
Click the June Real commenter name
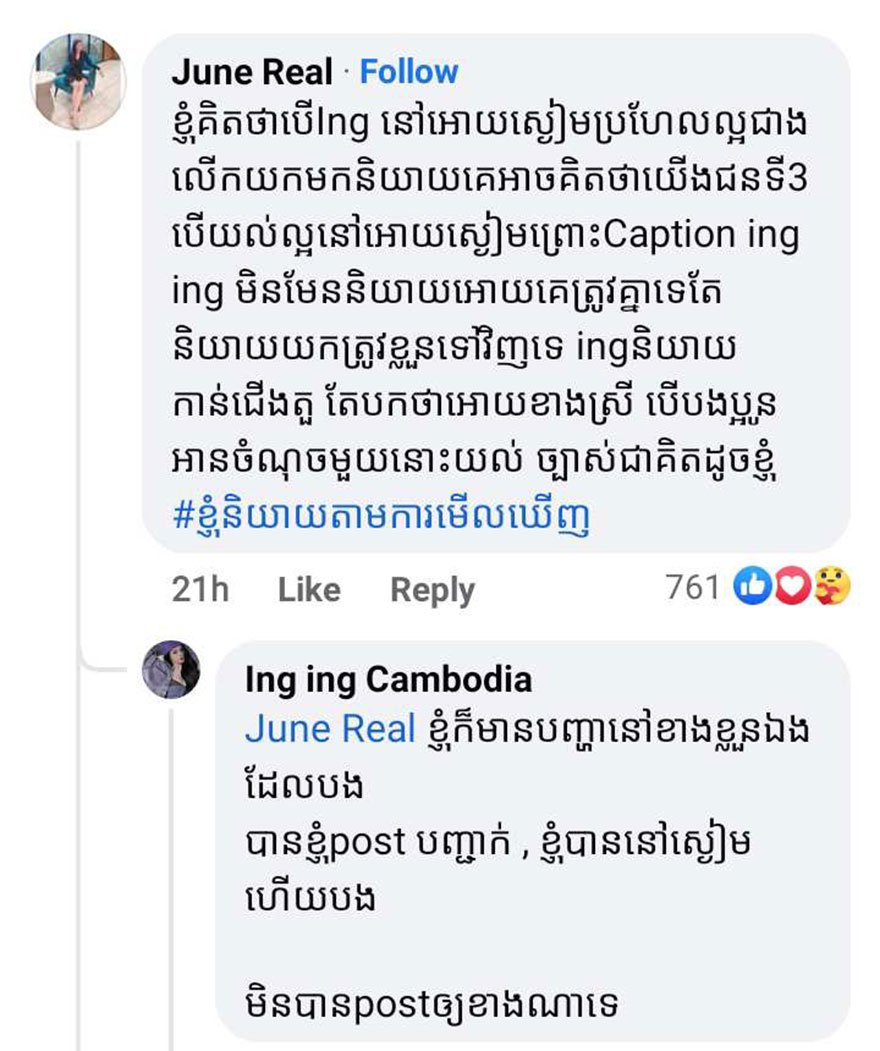pyautogui.click(x=252, y=72)
